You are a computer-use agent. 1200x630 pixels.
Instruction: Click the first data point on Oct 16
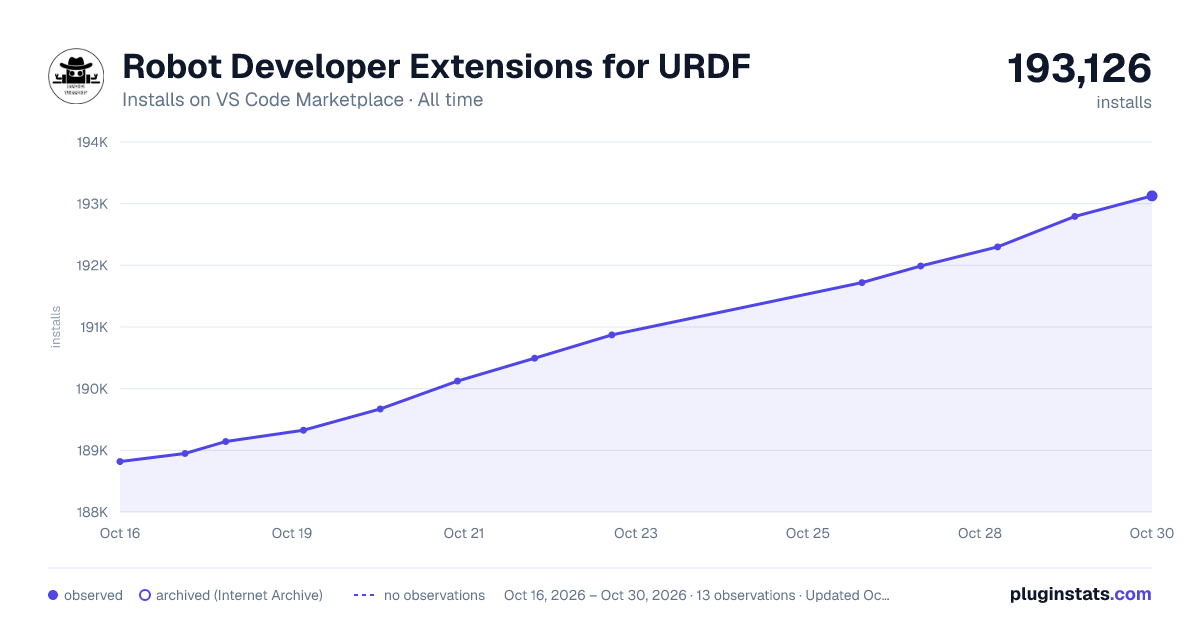[x=120, y=462]
